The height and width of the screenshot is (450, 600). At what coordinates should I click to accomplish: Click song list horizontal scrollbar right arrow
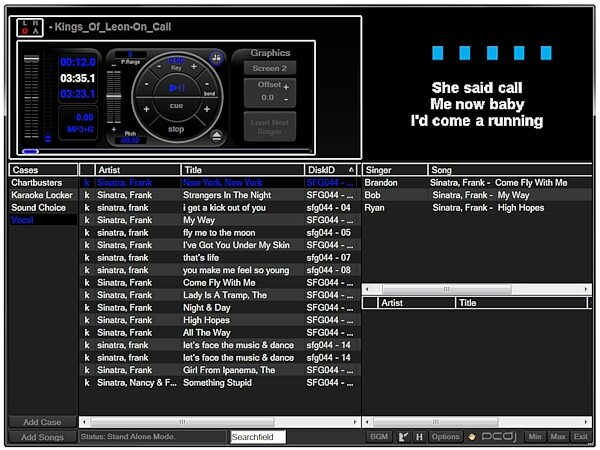(355, 422)
